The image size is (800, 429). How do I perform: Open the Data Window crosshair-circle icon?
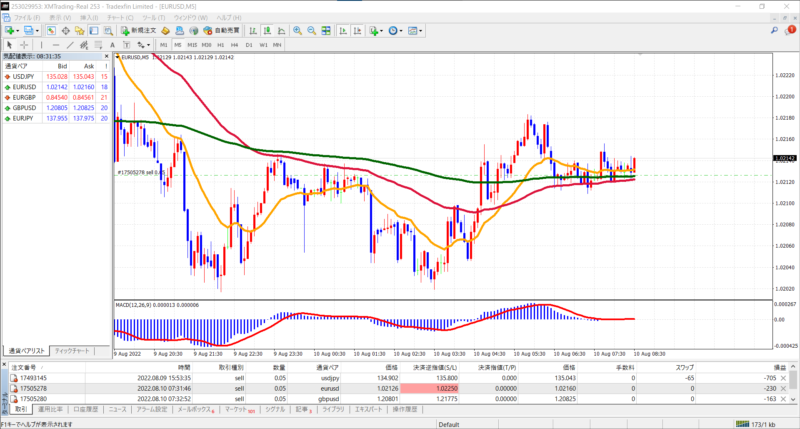pos(65,31)
